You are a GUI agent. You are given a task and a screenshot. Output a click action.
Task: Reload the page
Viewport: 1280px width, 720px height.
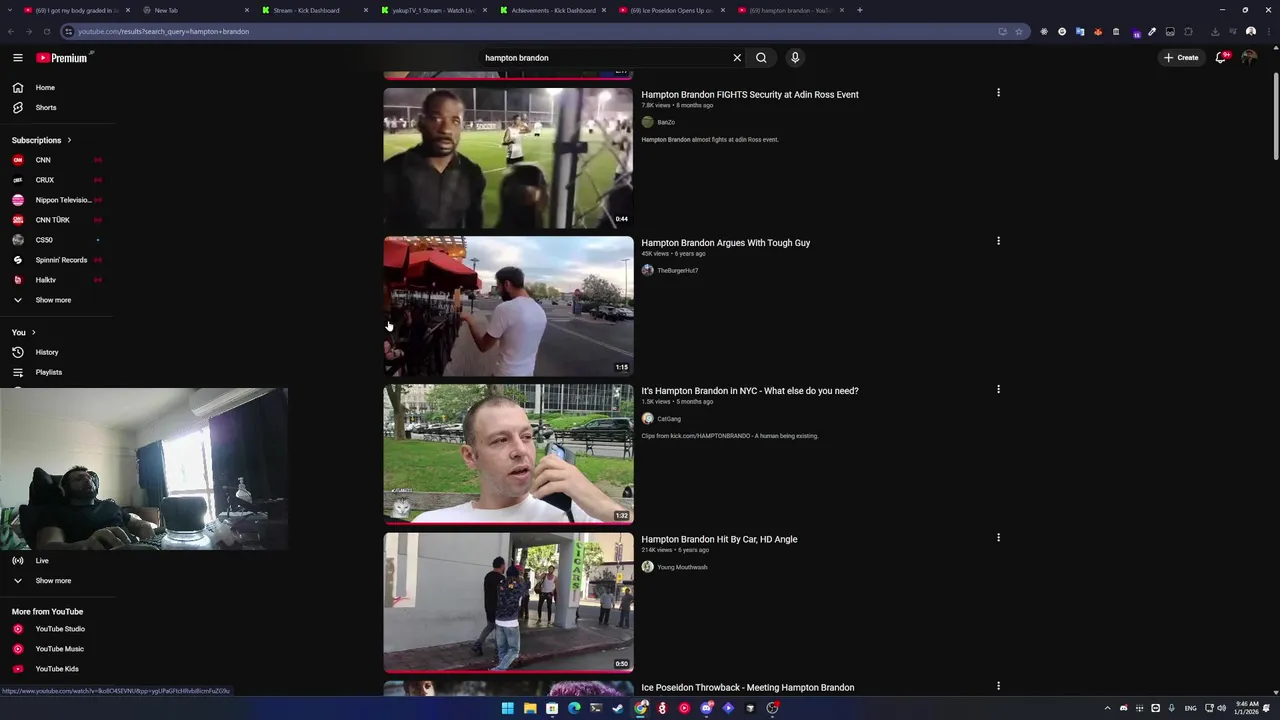pos(46,31)
